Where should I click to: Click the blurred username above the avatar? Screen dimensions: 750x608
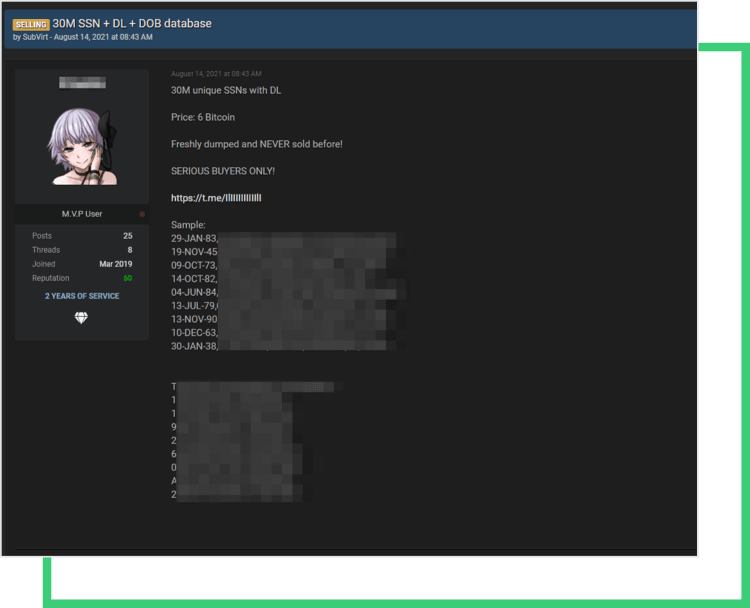pyautogui.click(x=82, y=83)
